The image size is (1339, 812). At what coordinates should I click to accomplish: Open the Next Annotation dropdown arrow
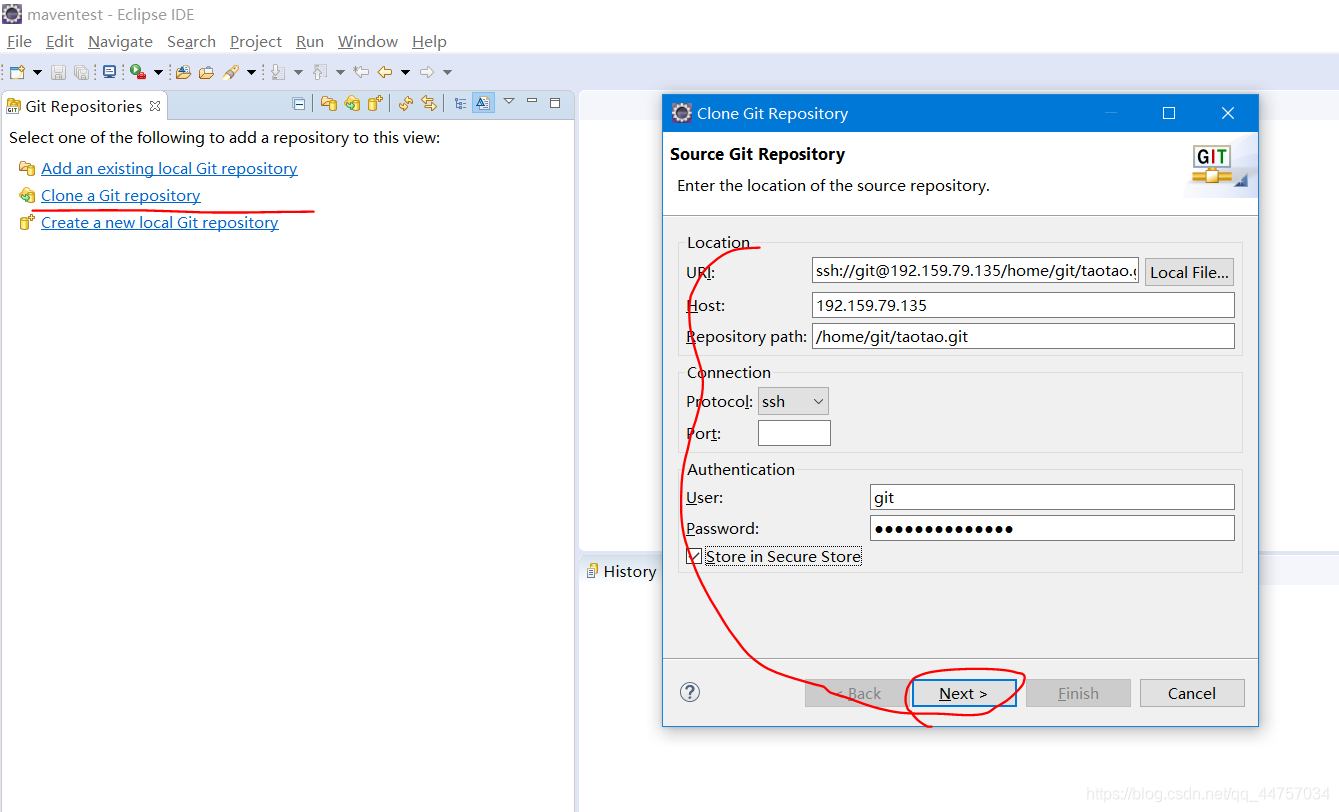(298, 72)
